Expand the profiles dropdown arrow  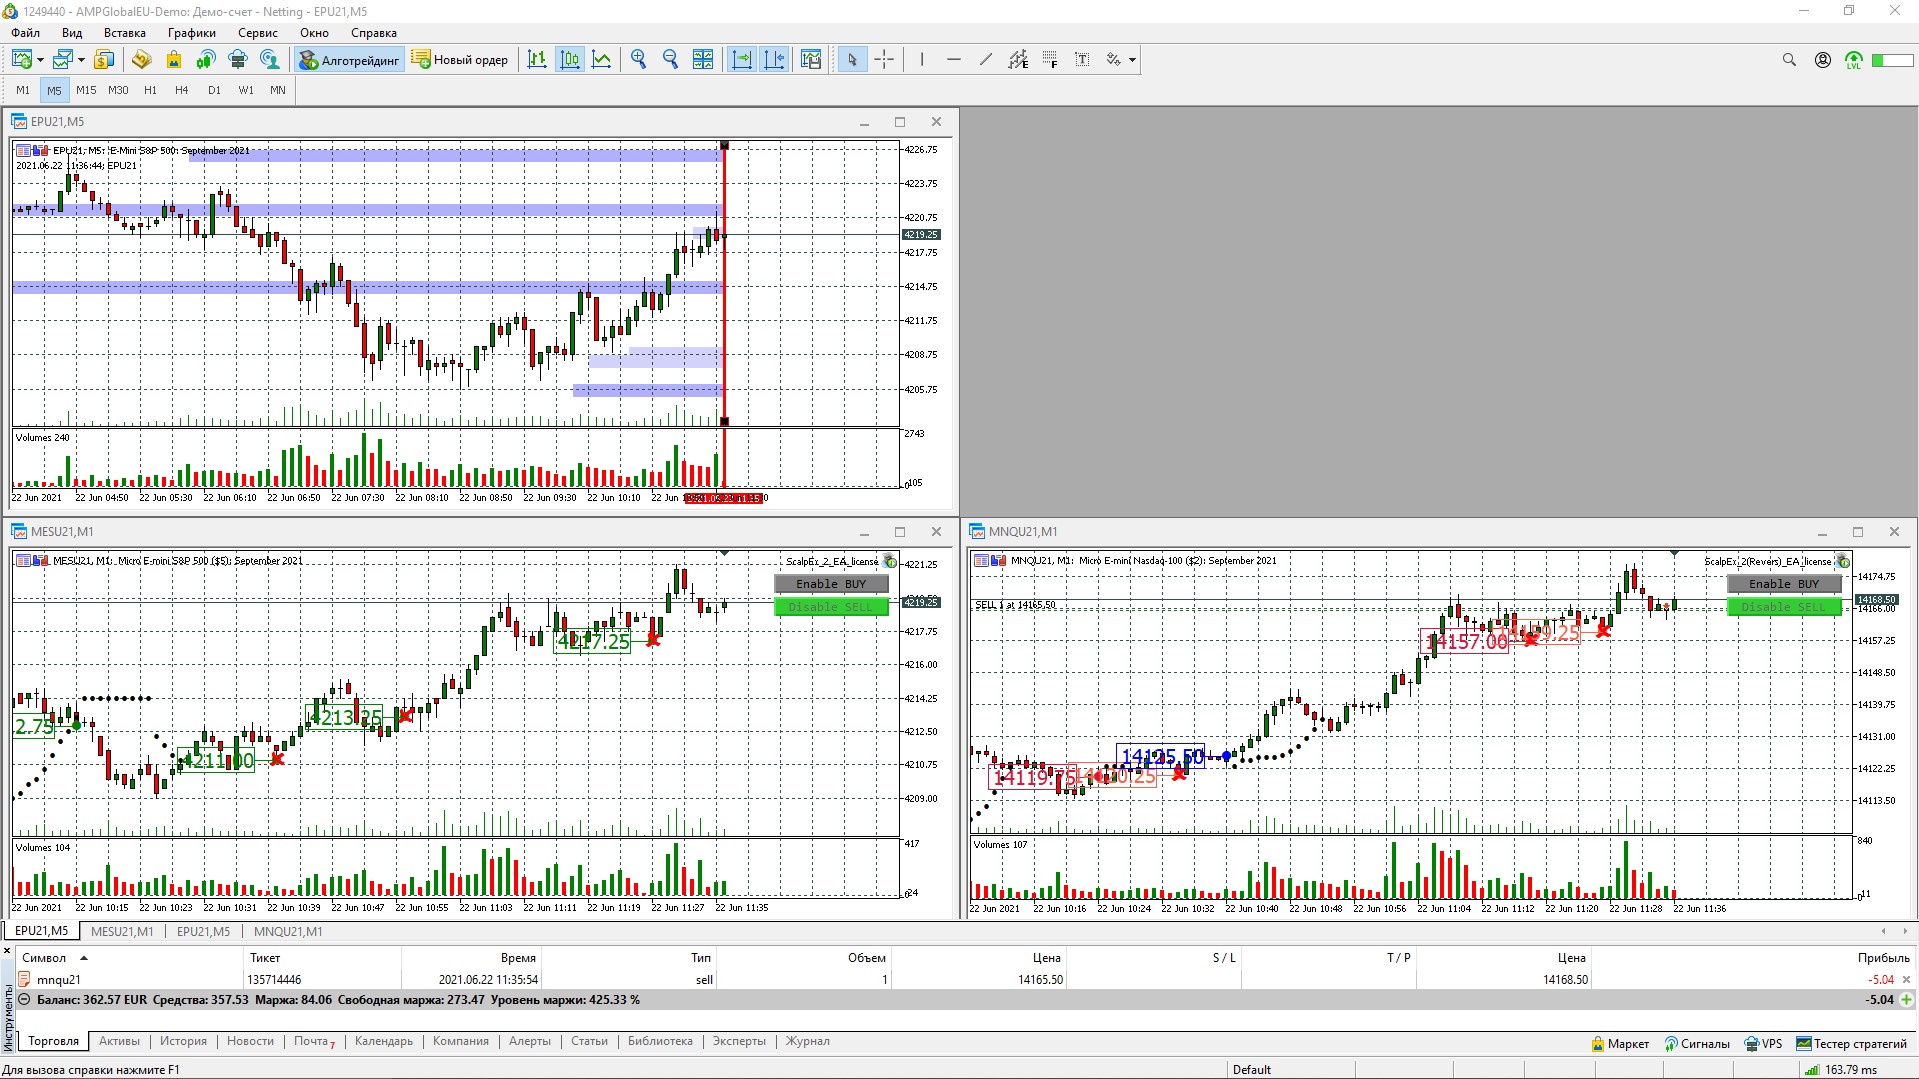pyautogui.click(x=81, y=60)
